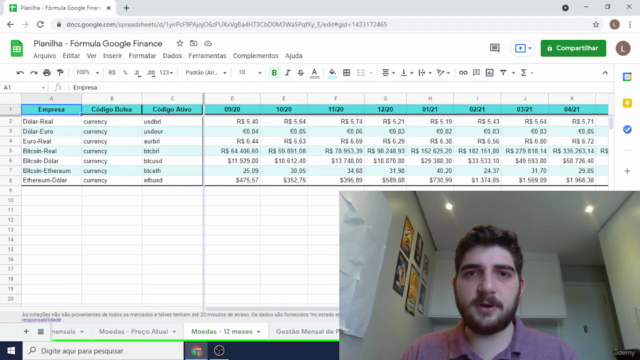The width and height of the screenshot is (640, 360).
Task: Reload the browser page
Action: pyautogui.click(x=40, y=24)
